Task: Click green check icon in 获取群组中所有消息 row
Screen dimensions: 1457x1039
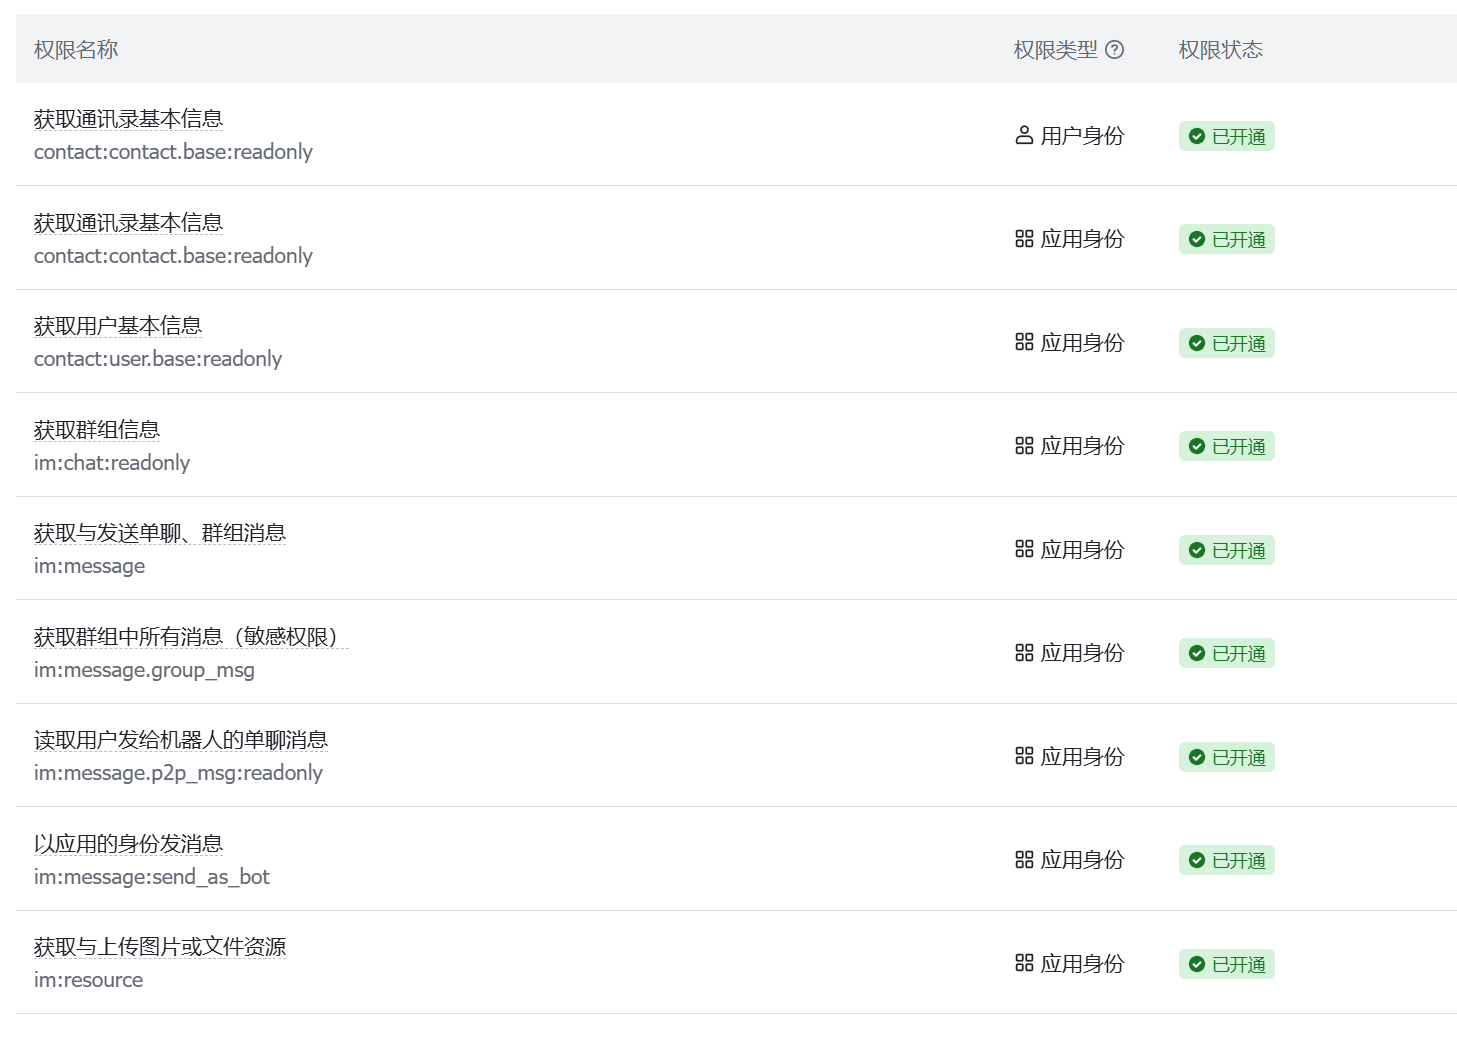Action: (x=1197, y=653)
